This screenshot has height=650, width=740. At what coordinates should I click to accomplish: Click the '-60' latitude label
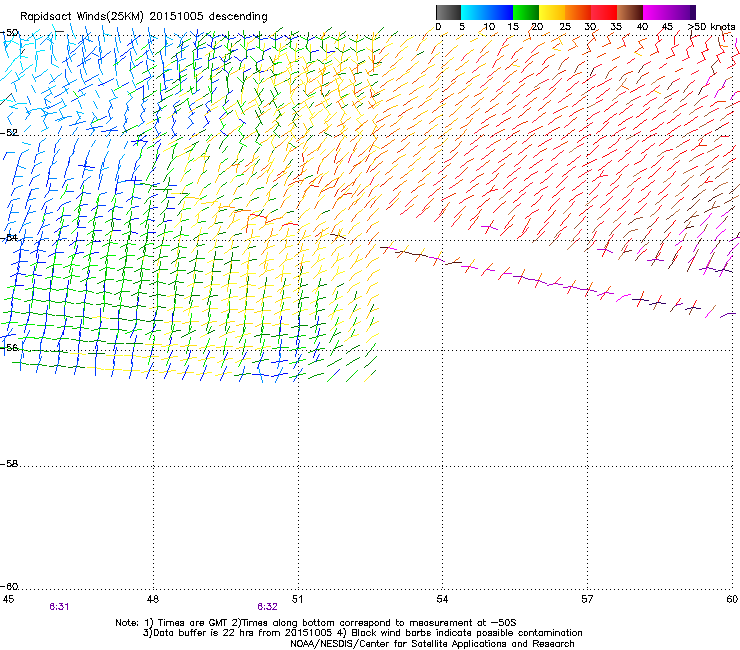coord(9,586)
